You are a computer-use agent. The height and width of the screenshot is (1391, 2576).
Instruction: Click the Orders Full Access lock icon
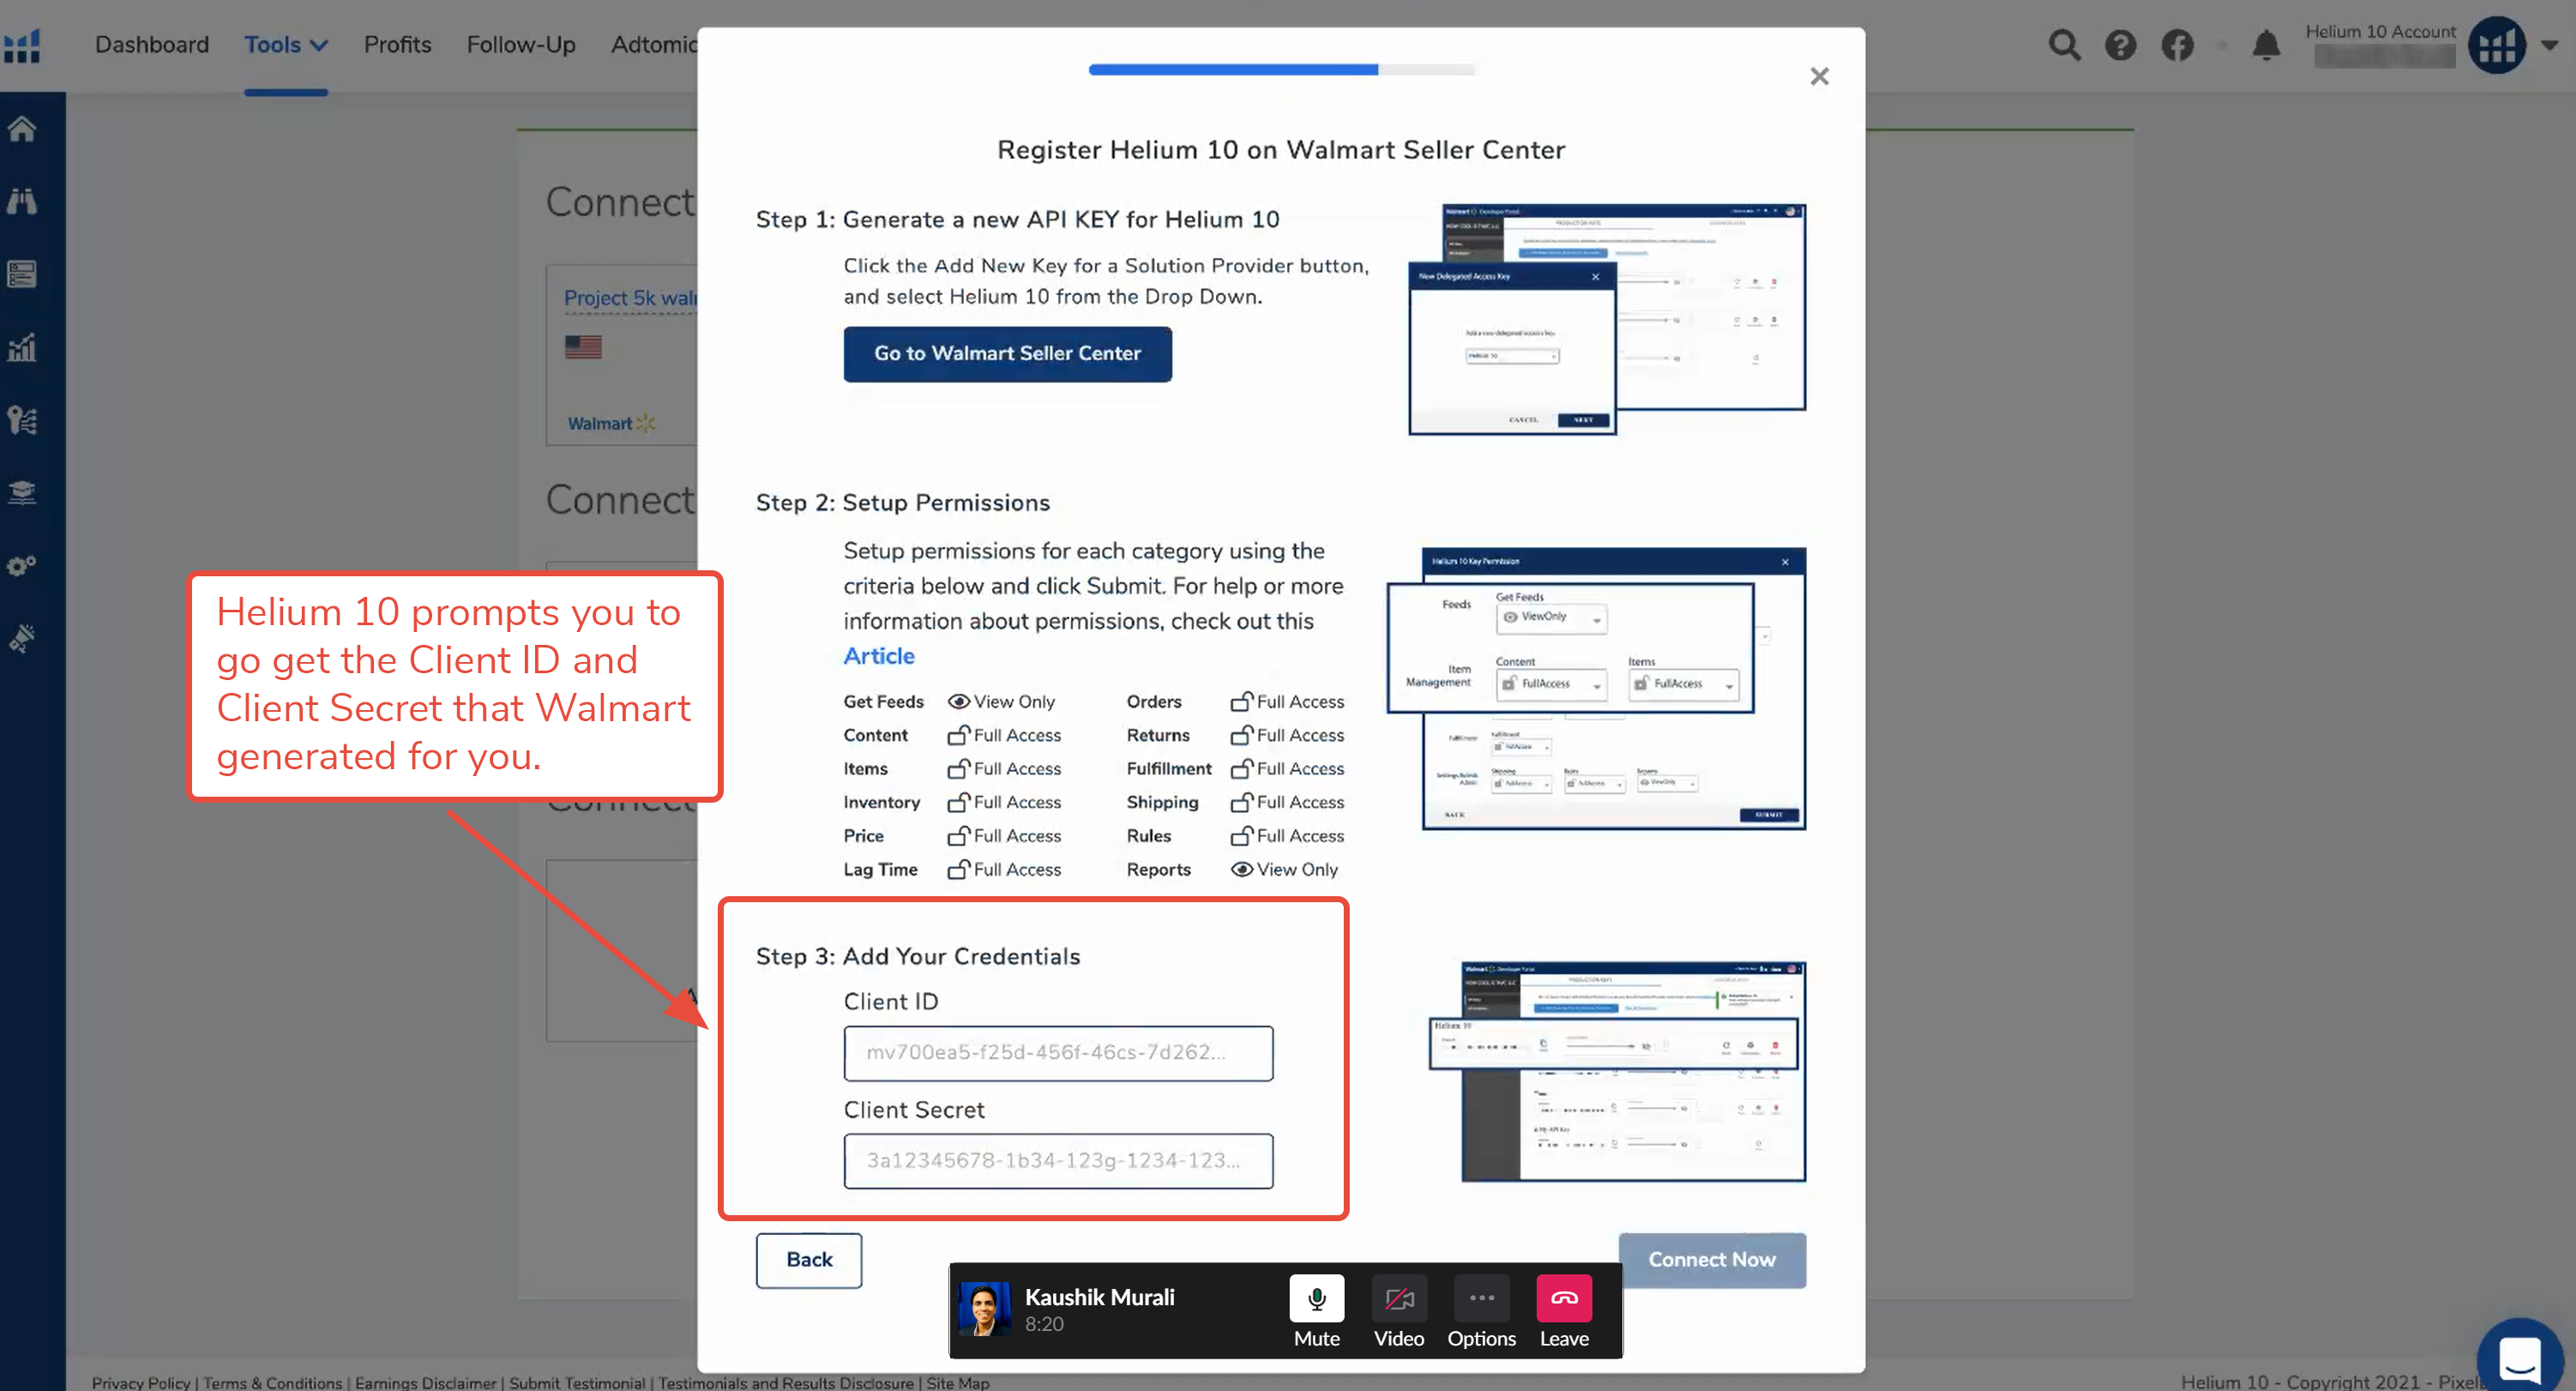point(1241,701)
